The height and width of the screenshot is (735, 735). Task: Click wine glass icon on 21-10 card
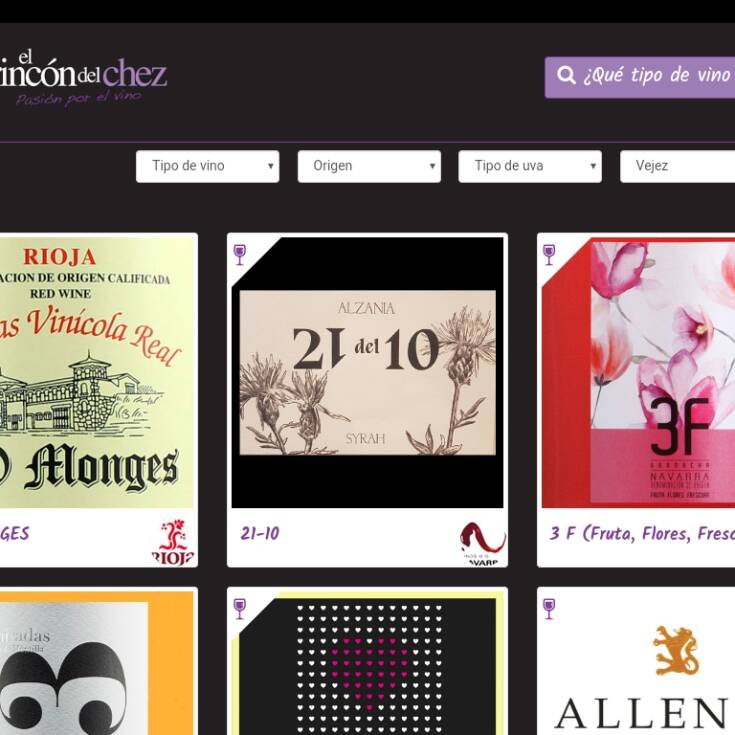(x=240, y=255)
